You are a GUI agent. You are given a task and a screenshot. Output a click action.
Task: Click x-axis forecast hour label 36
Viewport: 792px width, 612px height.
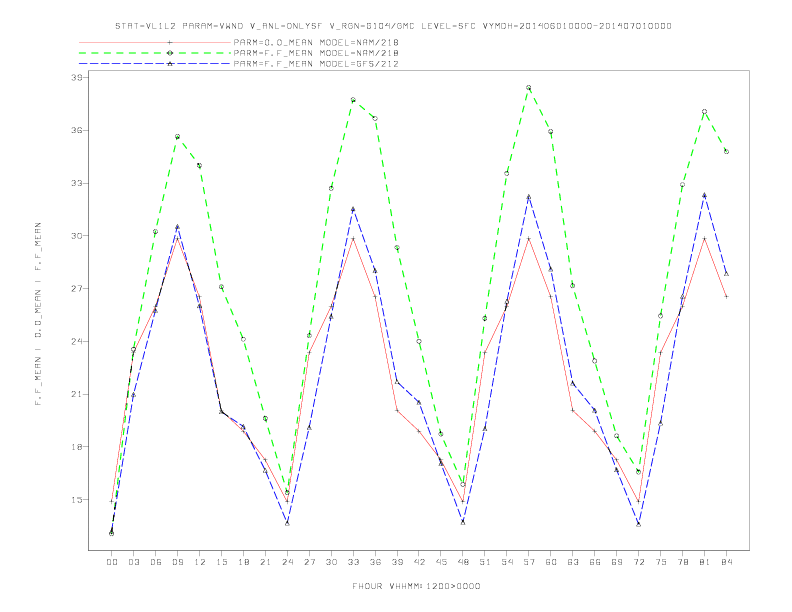coord(375,562)
